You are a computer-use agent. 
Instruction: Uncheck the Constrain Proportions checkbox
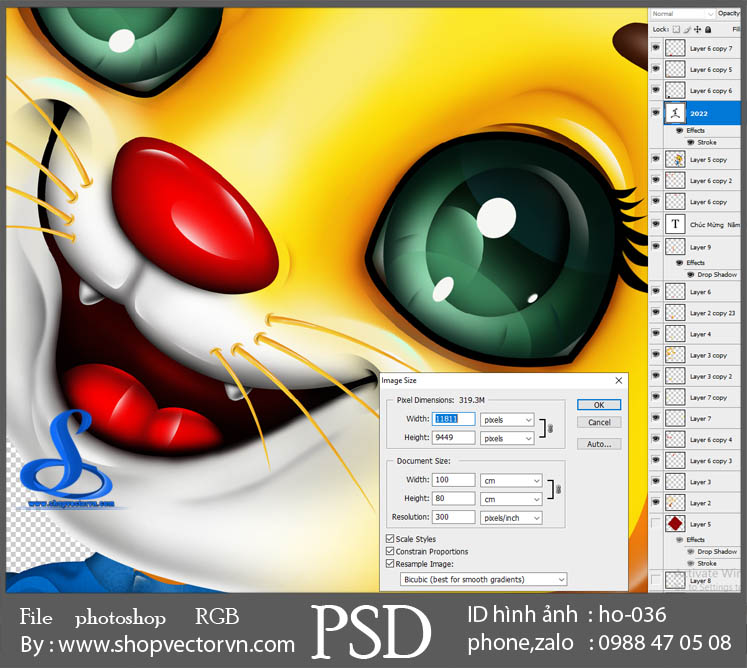pos(390,551)
